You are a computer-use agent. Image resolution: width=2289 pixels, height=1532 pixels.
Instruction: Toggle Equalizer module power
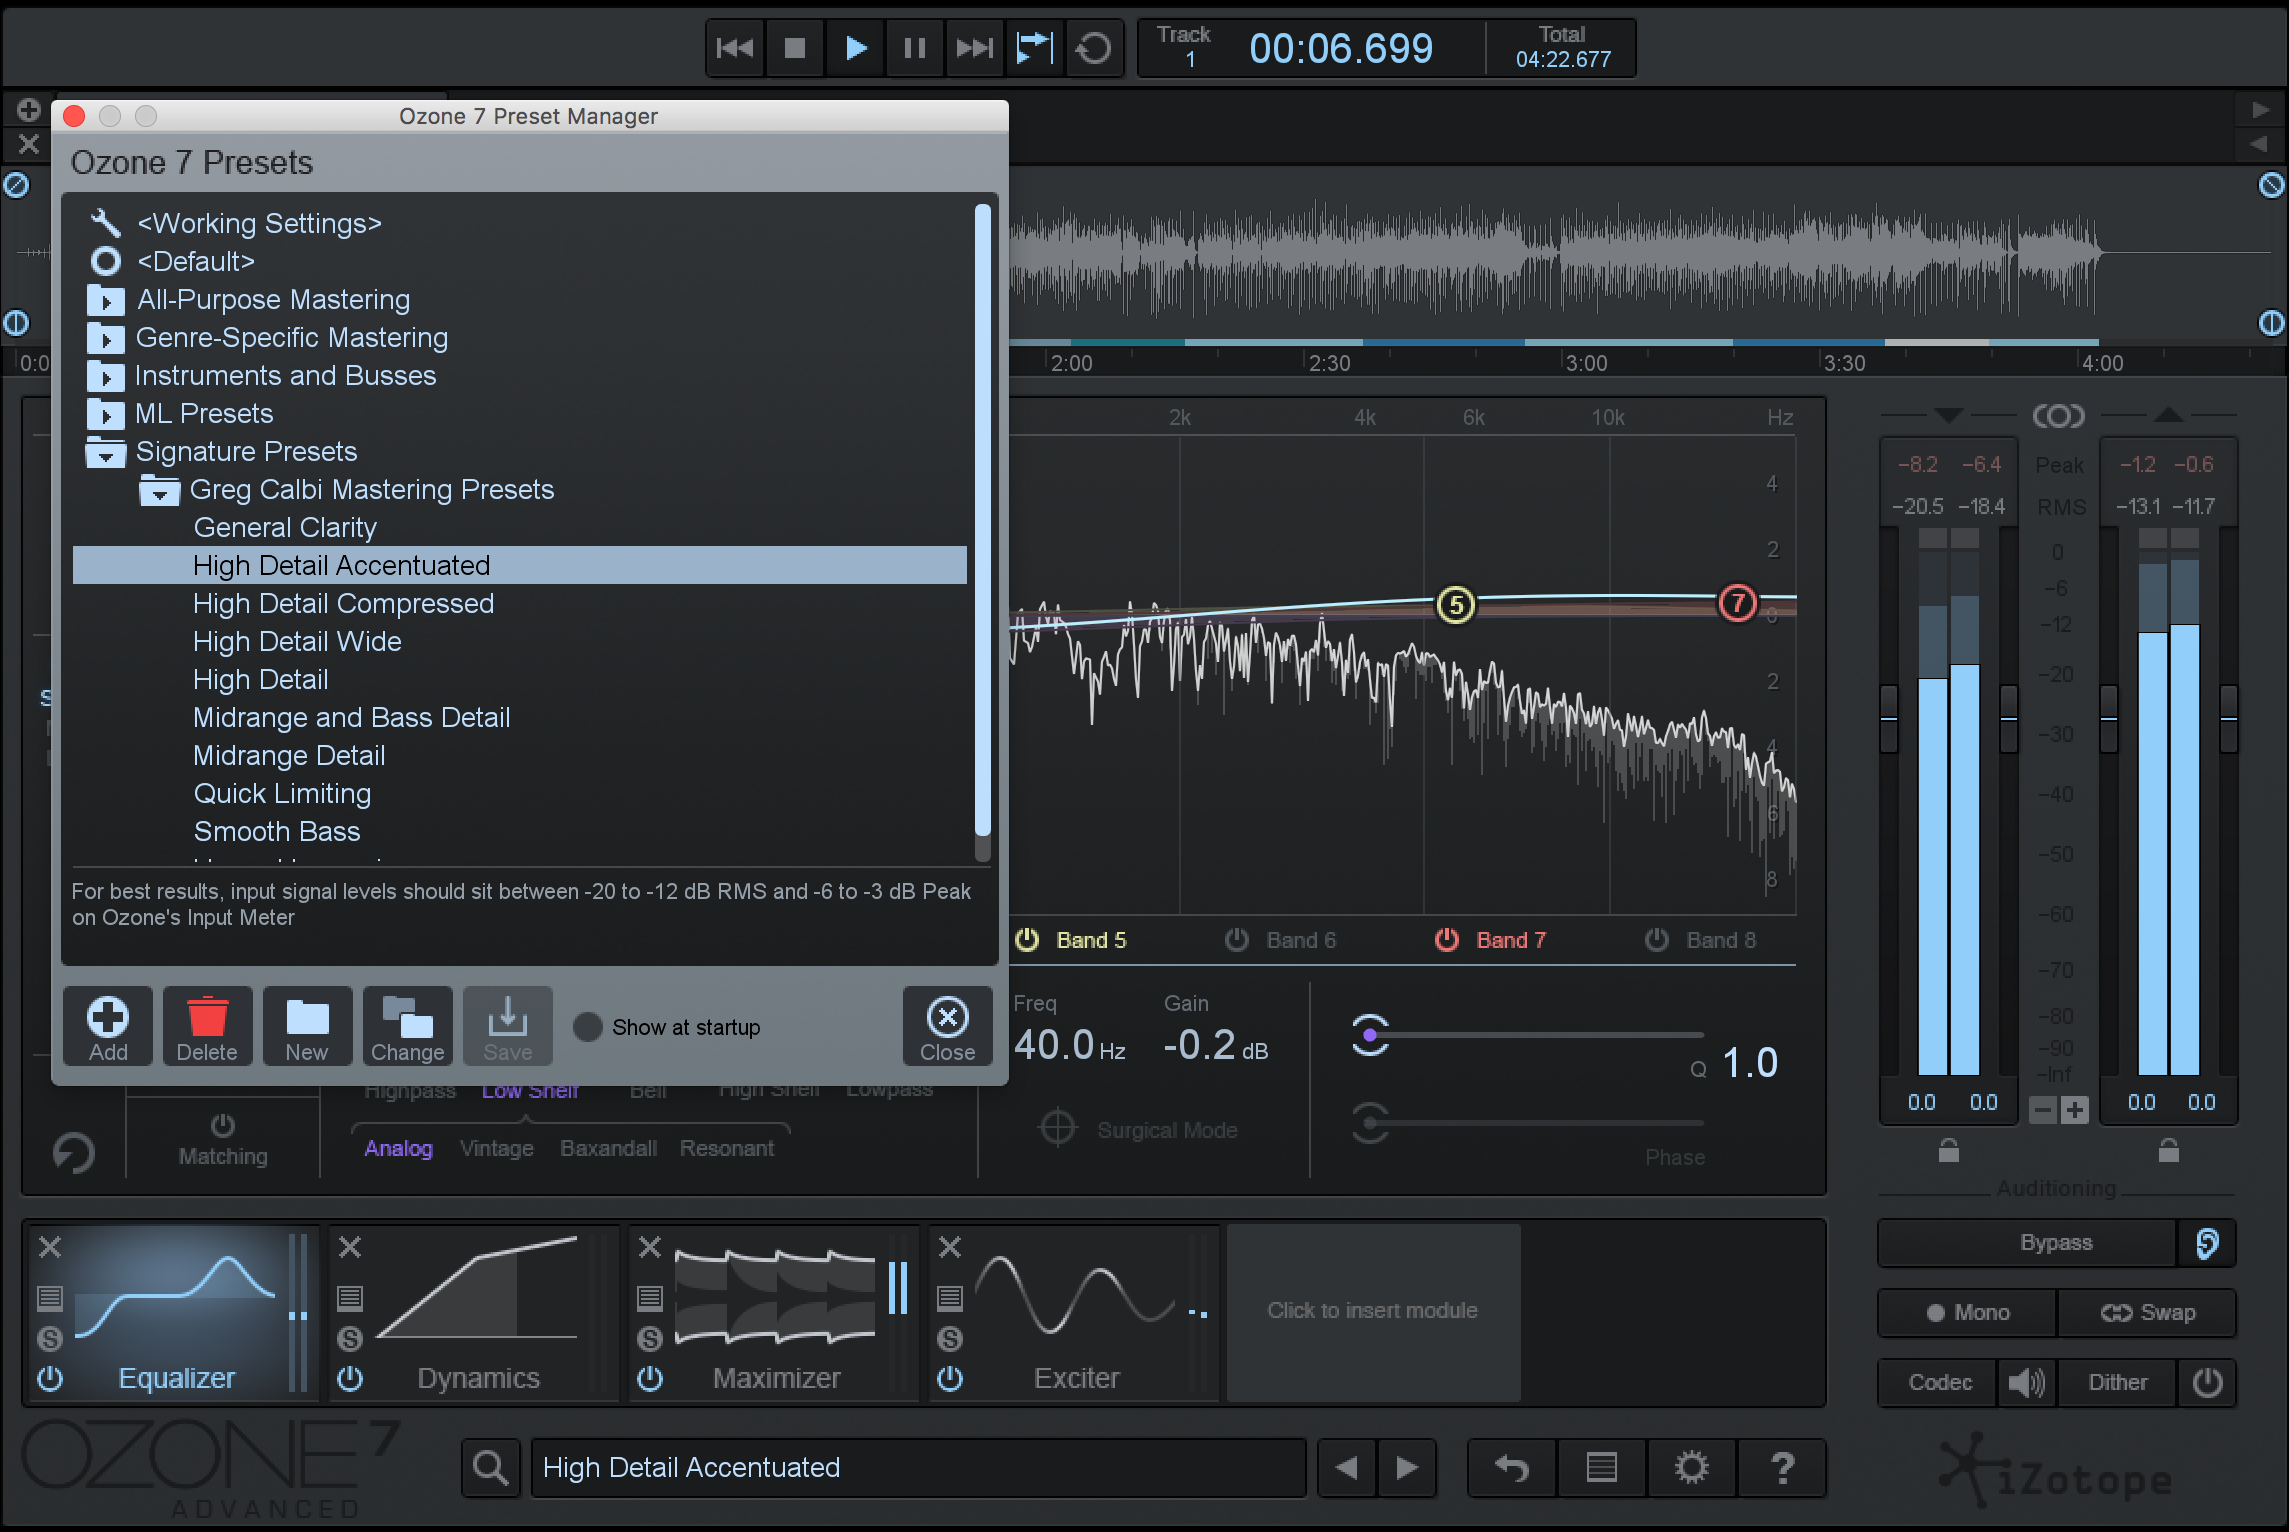coord(50,1379)
